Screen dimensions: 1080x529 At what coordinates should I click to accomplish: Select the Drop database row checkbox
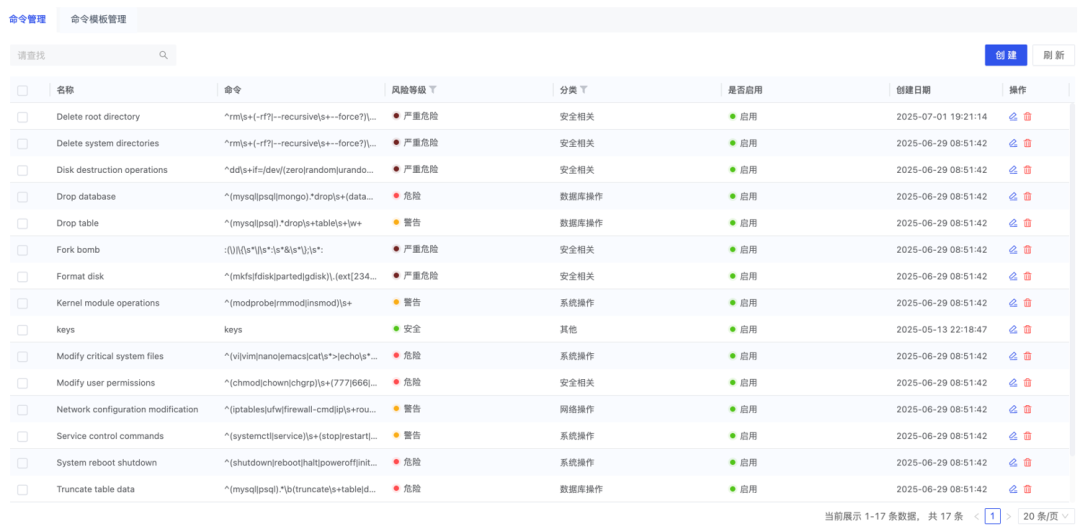(23, 197)
